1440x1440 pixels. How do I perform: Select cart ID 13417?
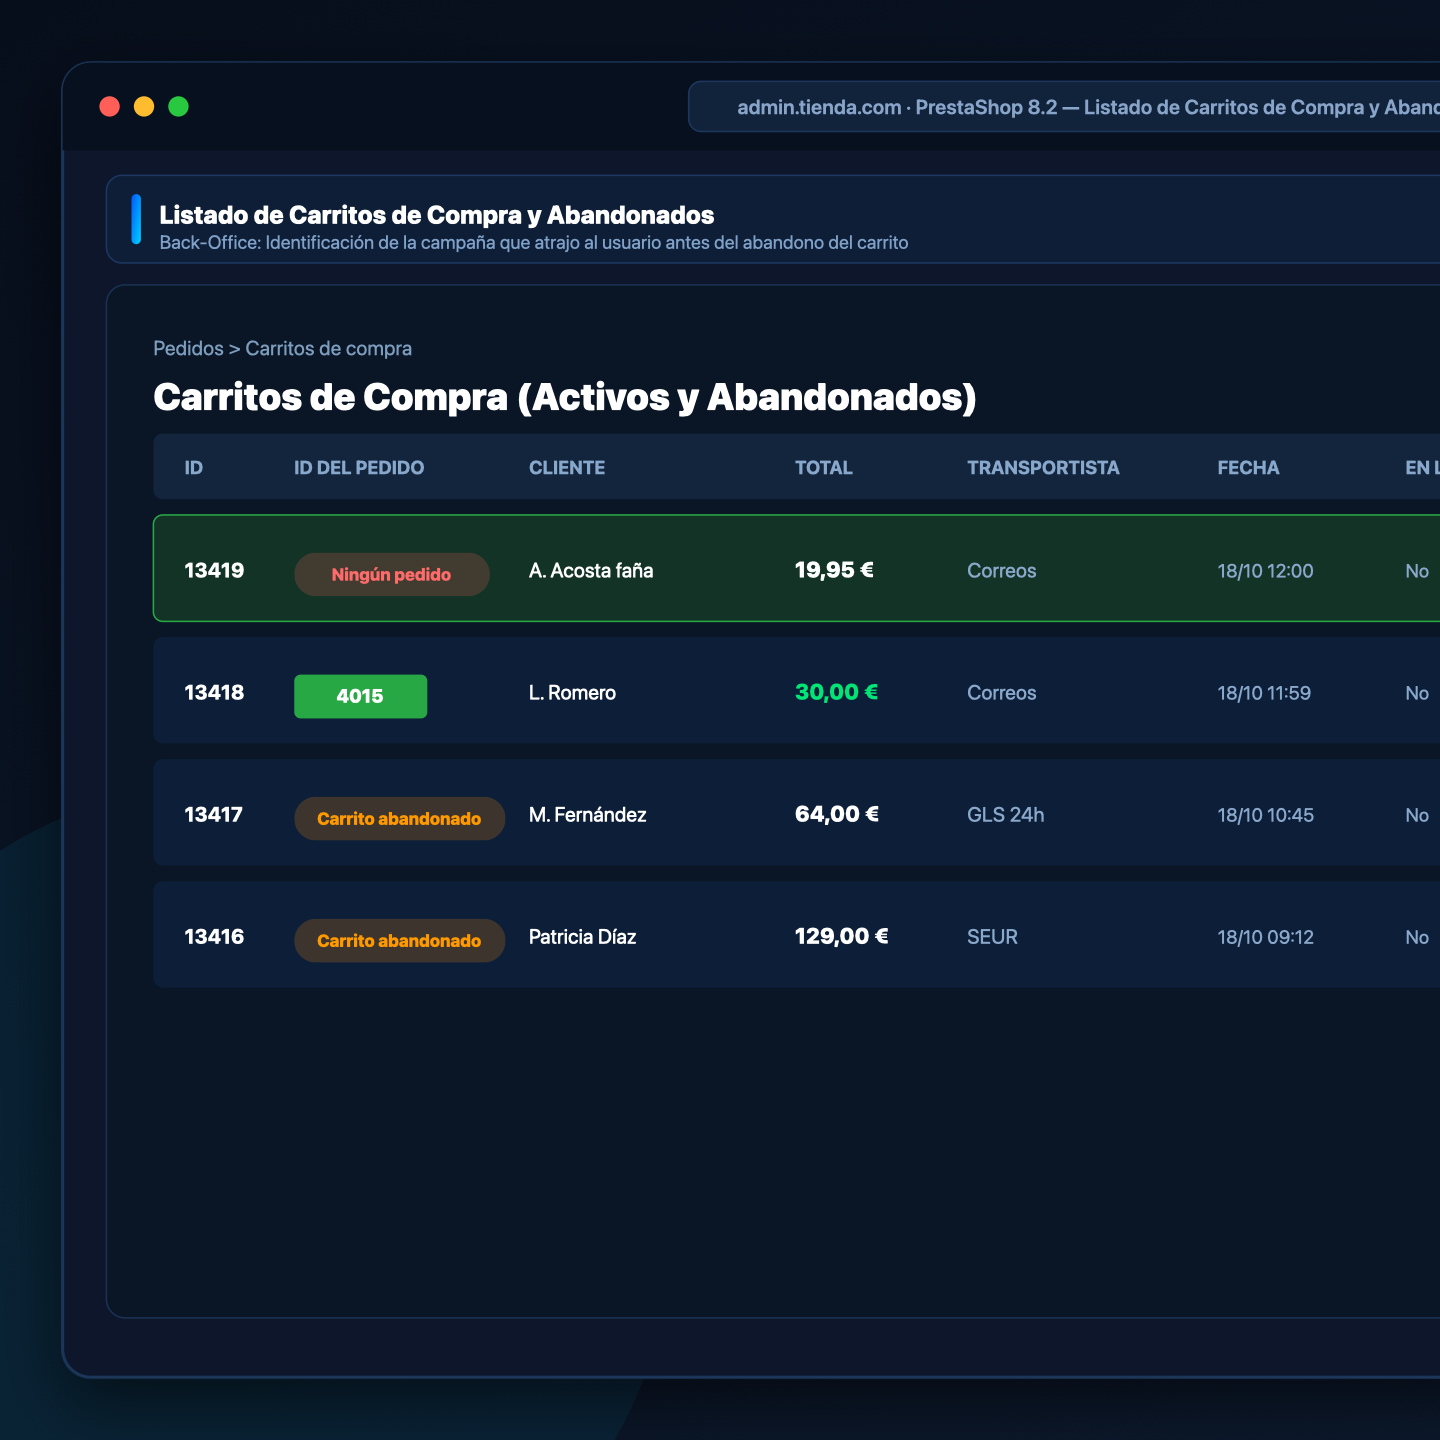pyautogui.click(x=213, y=815)
